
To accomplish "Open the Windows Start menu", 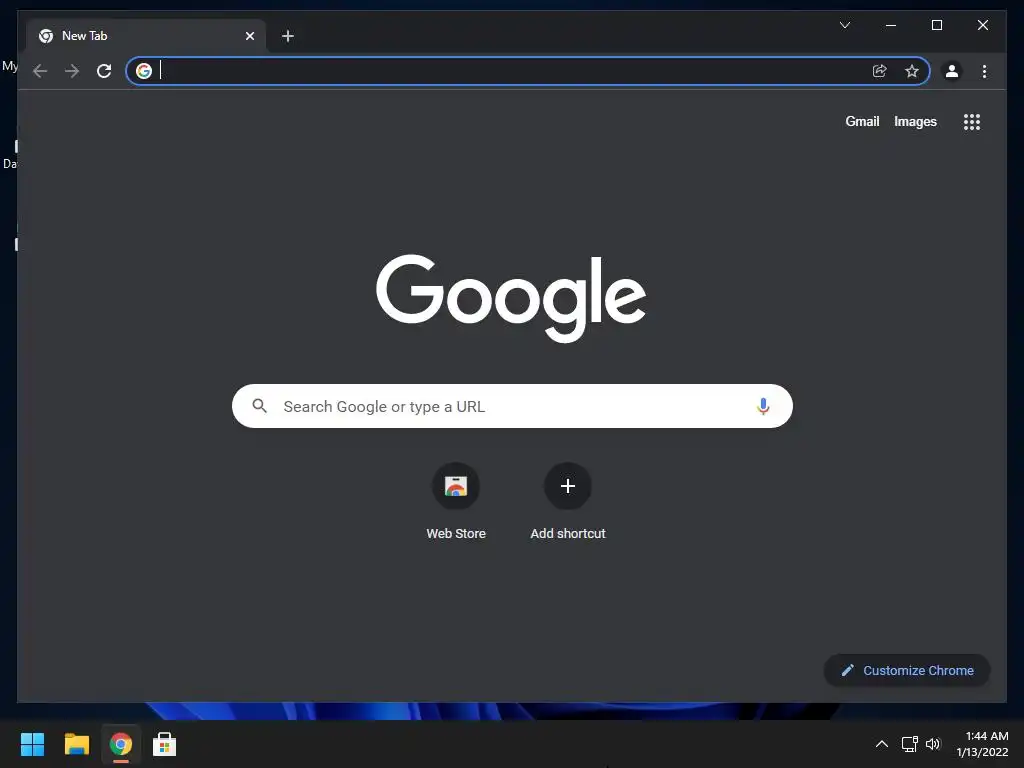I will tap(32, 744).
